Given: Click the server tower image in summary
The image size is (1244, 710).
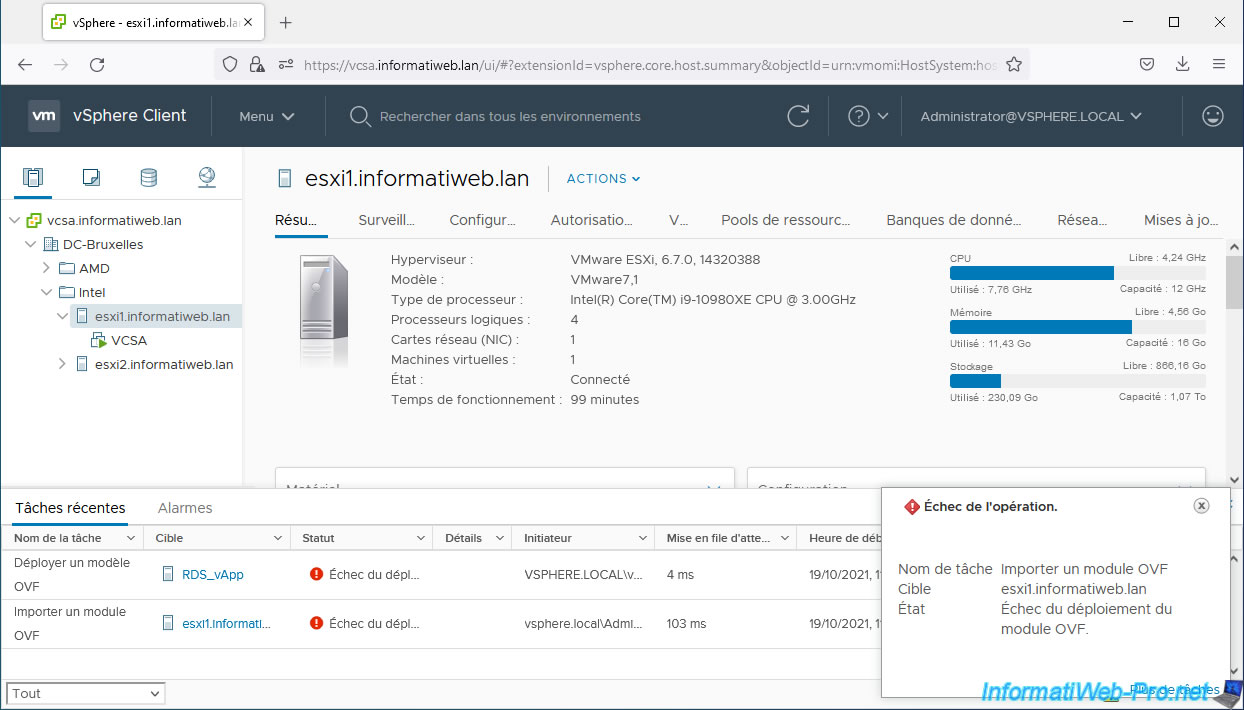Looking at the screenshot, I should [x=324, y=297].
